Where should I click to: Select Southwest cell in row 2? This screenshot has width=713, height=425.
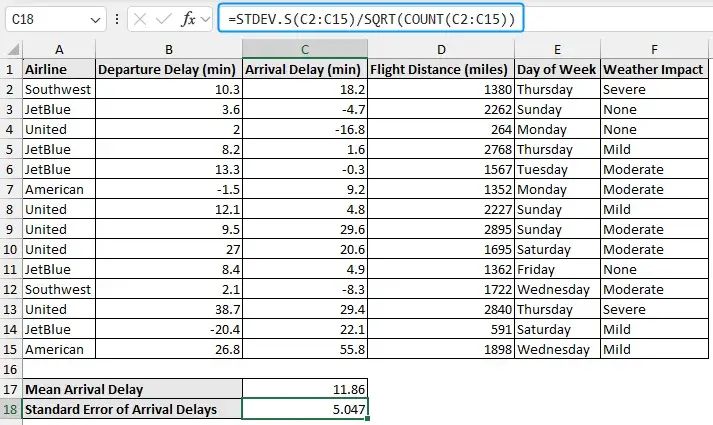pyautogui.click(x=59, y=89)
